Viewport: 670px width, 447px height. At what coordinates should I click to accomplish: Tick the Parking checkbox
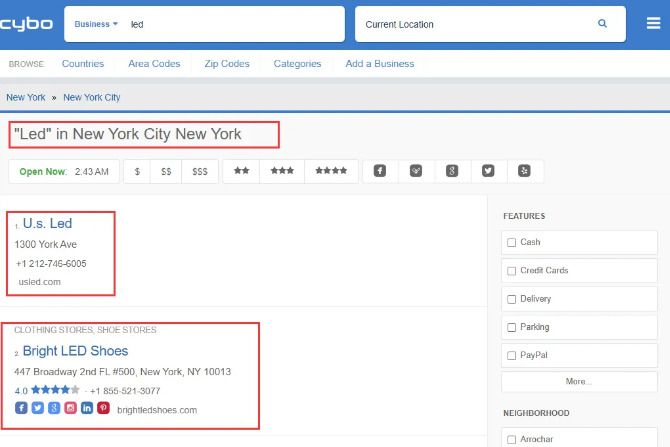[512, 327]
